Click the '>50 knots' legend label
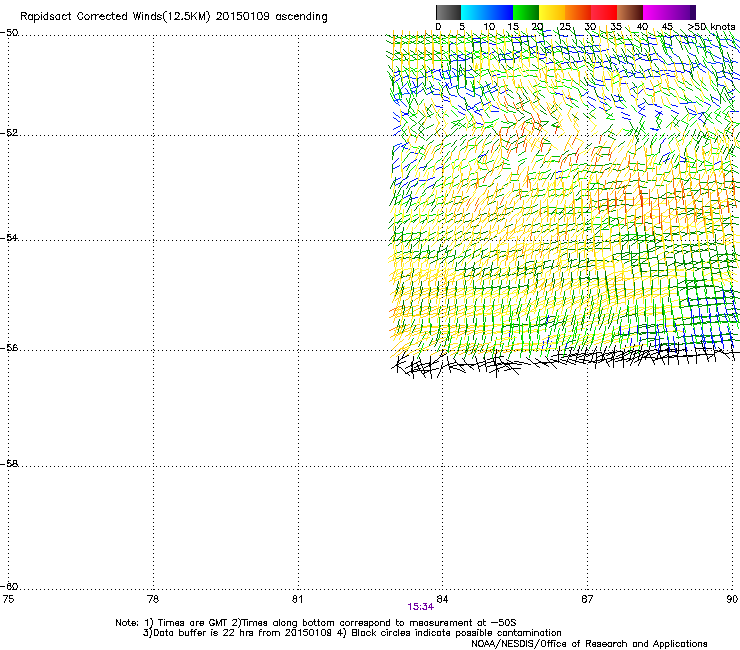 click(x=711, y=27)
